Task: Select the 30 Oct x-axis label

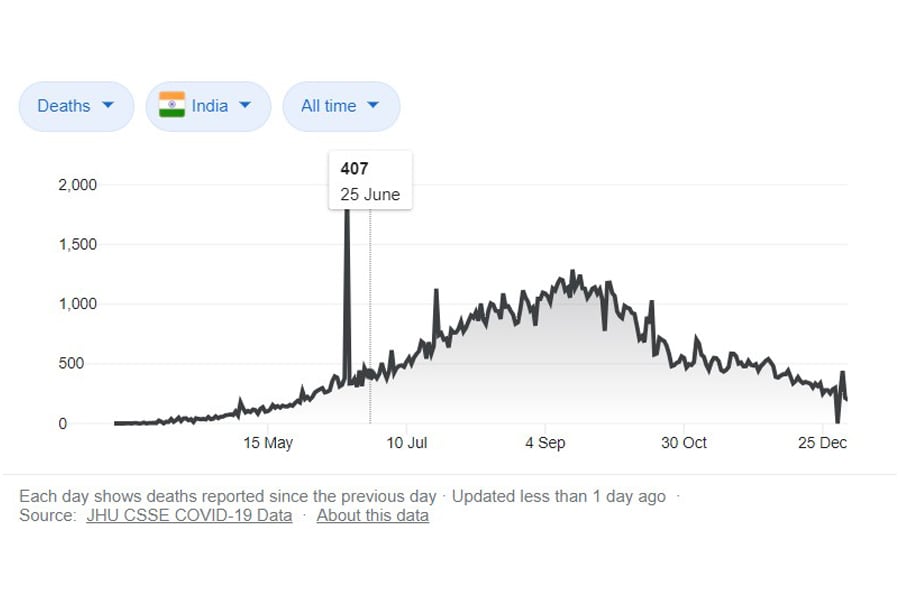Action: tap(684, 443)
